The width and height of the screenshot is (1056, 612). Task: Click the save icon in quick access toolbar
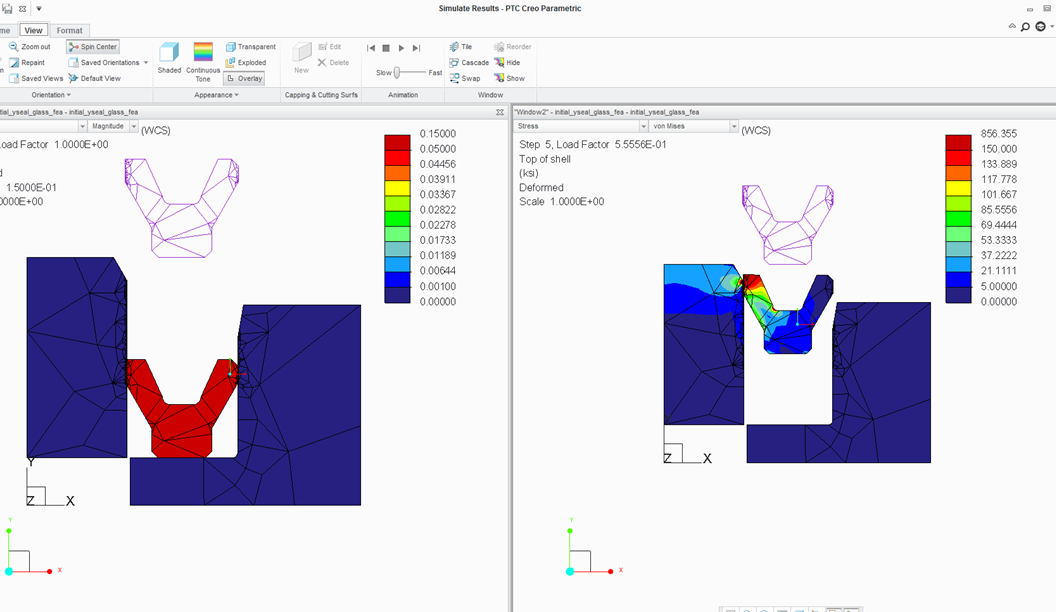coord(7,9)
